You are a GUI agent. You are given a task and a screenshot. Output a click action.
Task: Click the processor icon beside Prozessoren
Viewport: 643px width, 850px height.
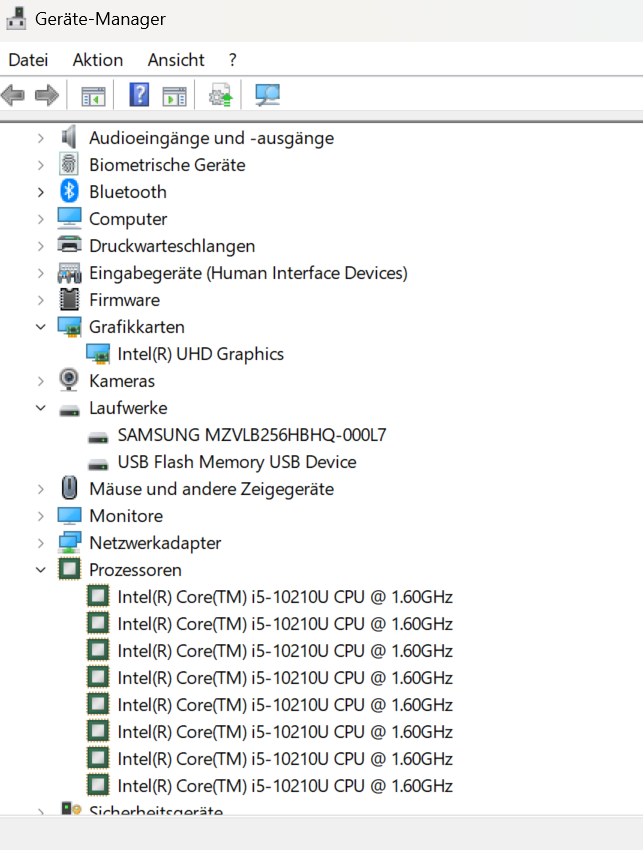pos(69,569)
